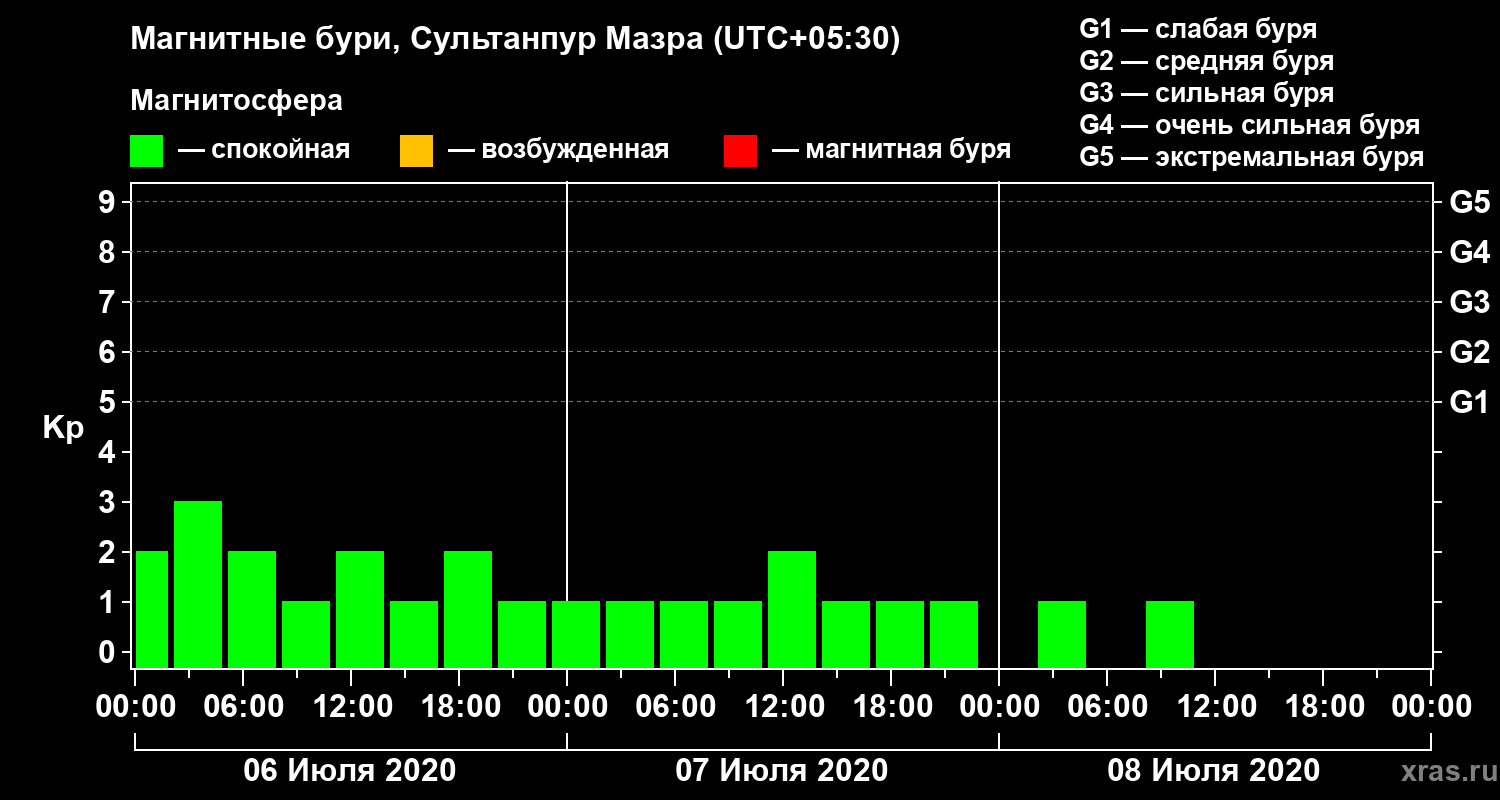Click the '12:00' time label above 06 Июля 2020
This screenshot has width=1500, height=800.
351,707
